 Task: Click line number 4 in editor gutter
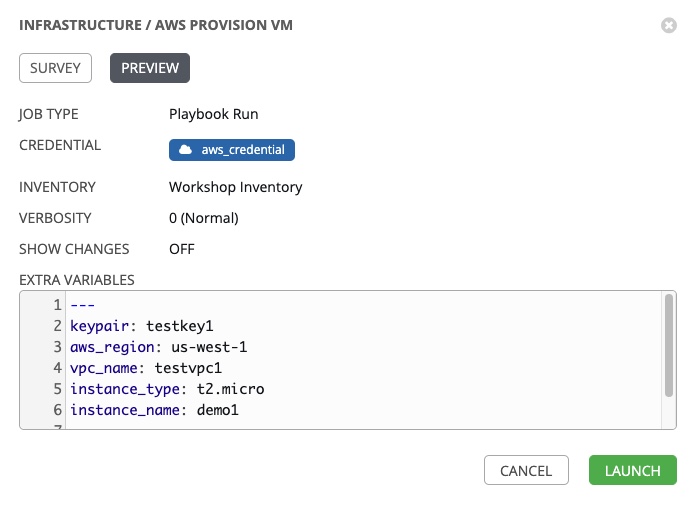58,368
